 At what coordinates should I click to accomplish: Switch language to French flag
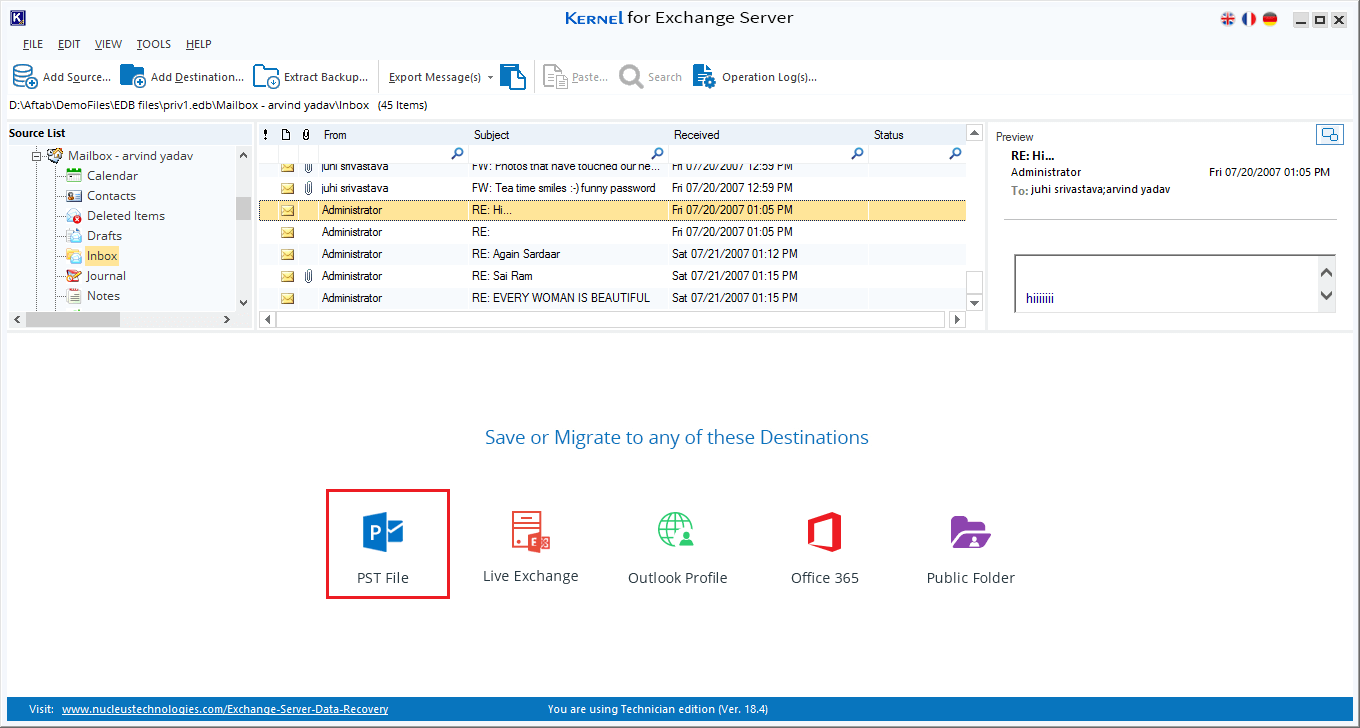(x=1249, y=19)
